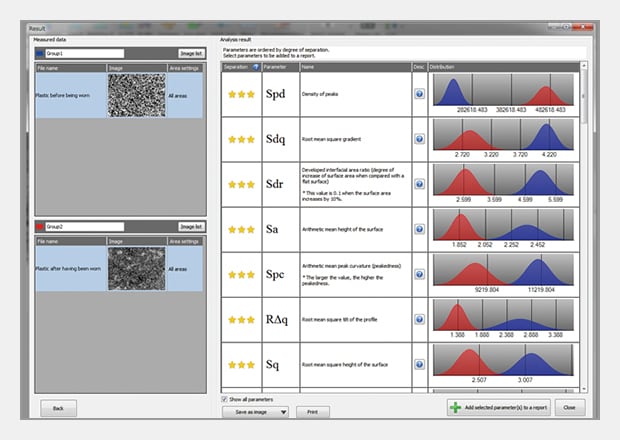Open Image list for Group1
Screen dimensions: 620x440
click(190, 52)
